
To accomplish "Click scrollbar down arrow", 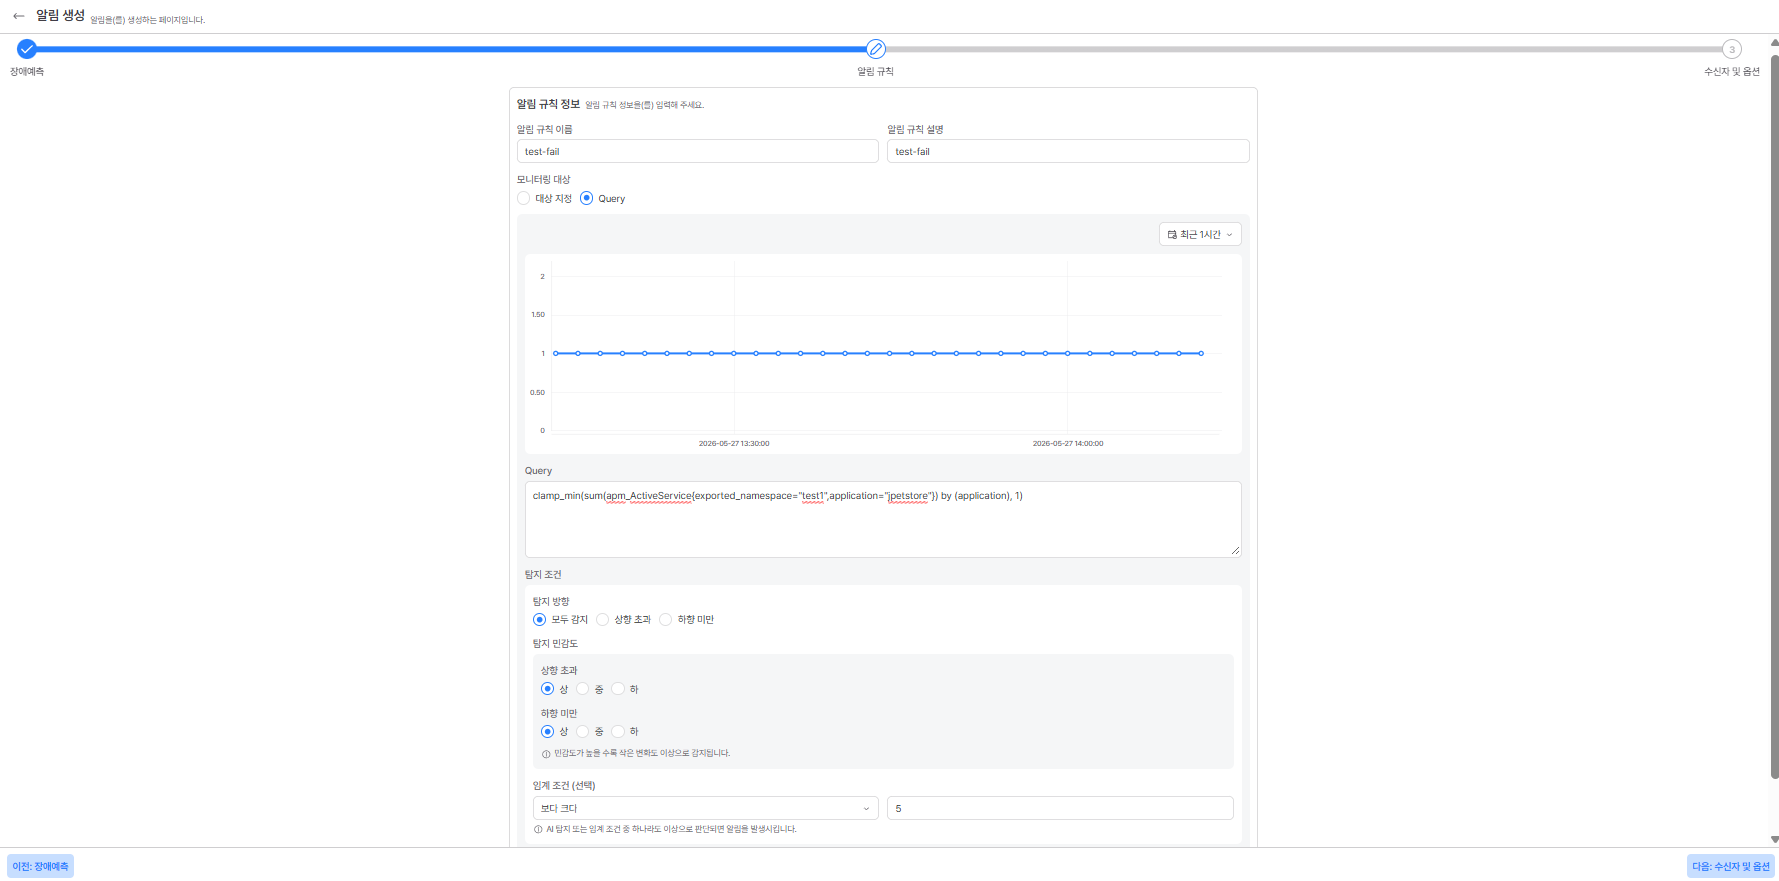I will coord(1774,840).
